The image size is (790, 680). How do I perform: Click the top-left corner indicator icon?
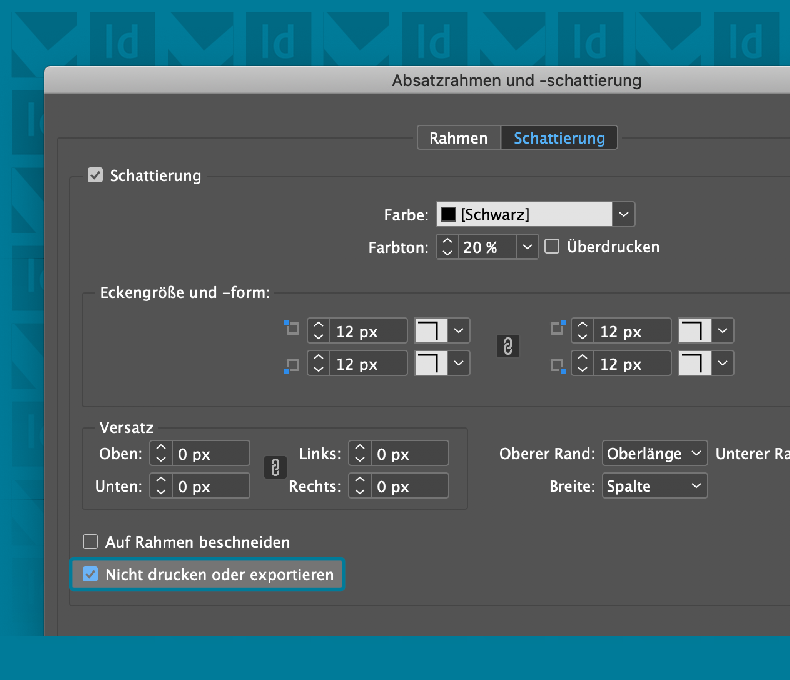tap(293, 329)
